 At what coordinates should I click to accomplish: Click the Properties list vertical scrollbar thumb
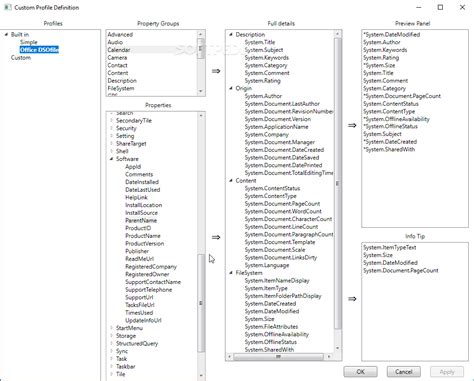click(x=201, y=303)
